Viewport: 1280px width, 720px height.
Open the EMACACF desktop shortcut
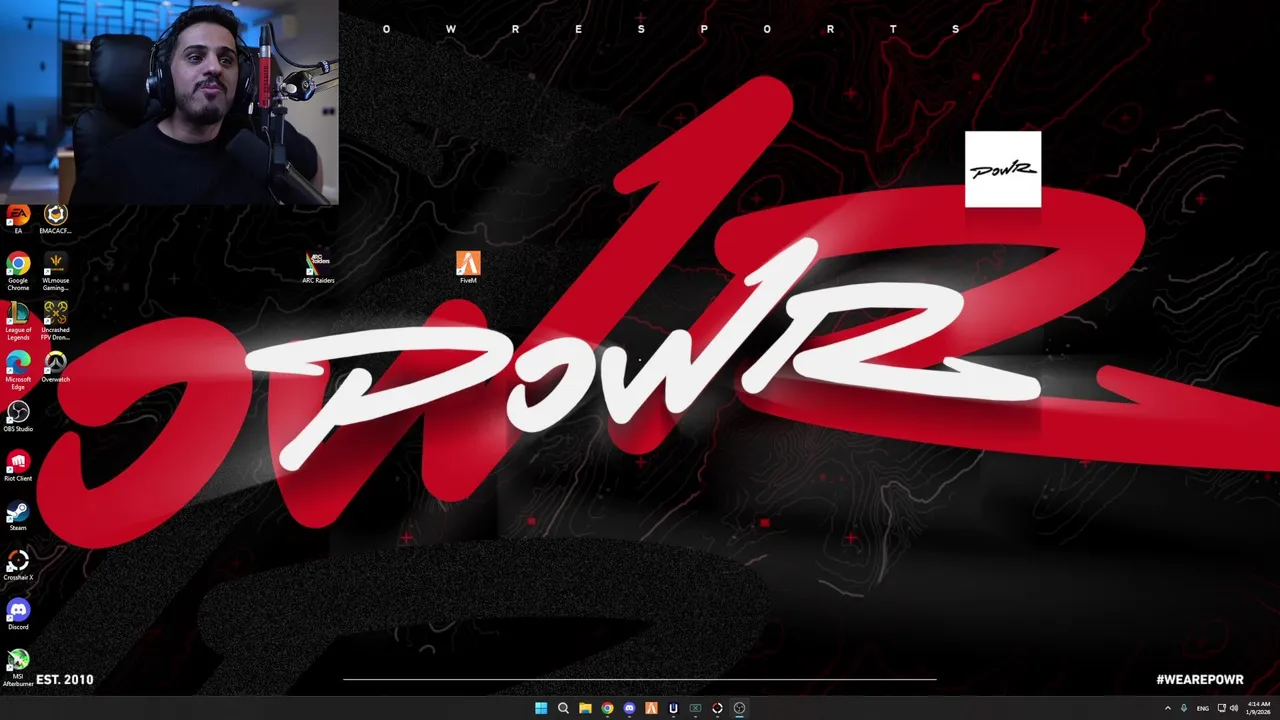pyautogui.click(x=55, y=219)
